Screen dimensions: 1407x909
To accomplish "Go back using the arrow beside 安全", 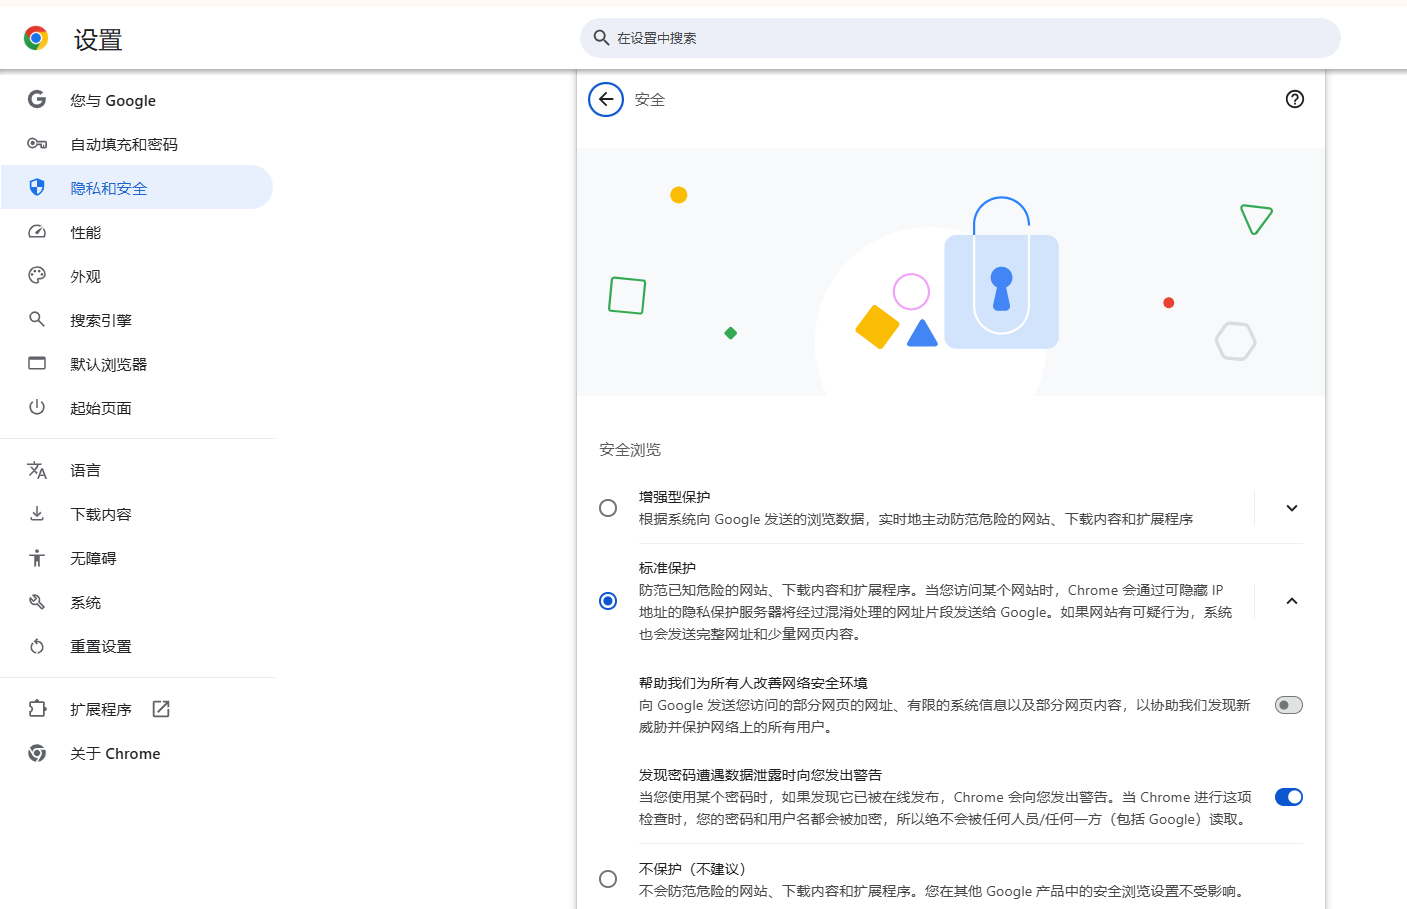I will pyautogui.click(x=606, y=99).
